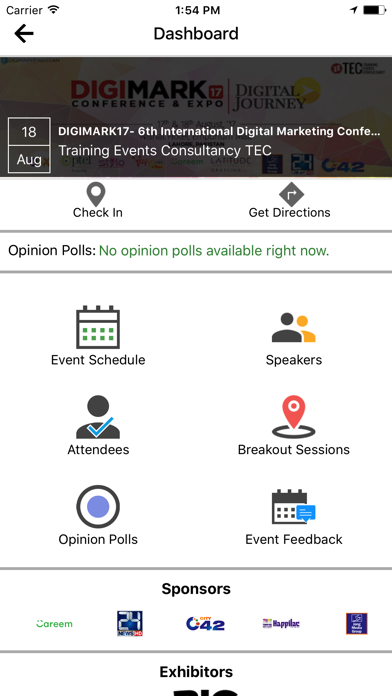Click the Opinion Polls status message
The width and height of the screenshot is (392, 696).
214,251
